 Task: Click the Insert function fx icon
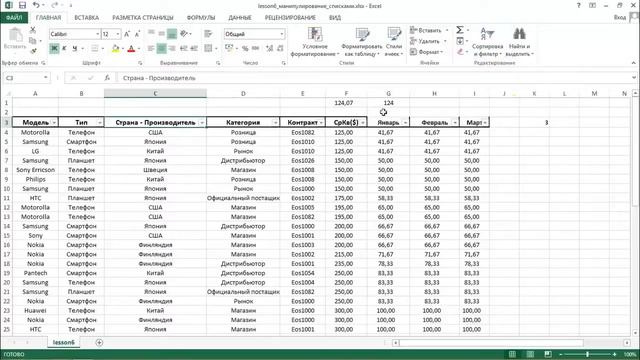(x=107, y=78)
